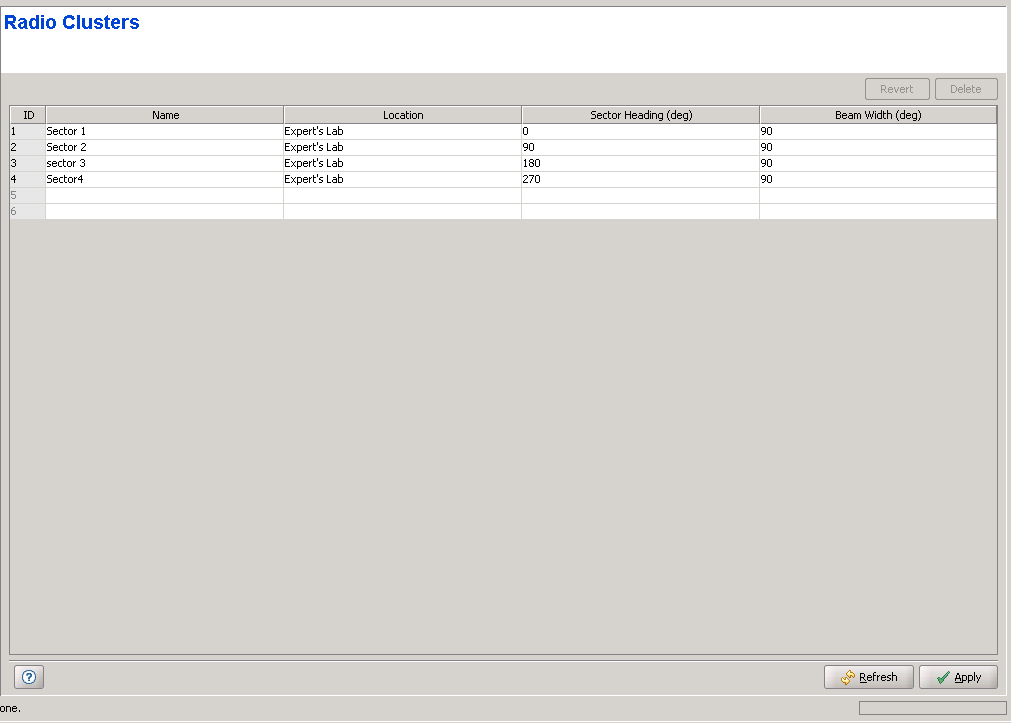Click the Apply button
This screenshot has height=723, width=1011.
[957, 677]
